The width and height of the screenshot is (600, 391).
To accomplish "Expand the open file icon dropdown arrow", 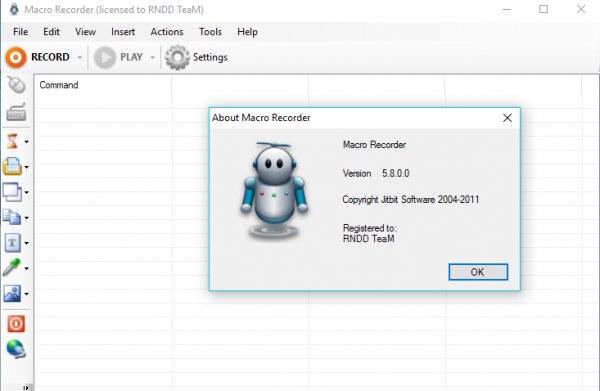I will point(26,167).
